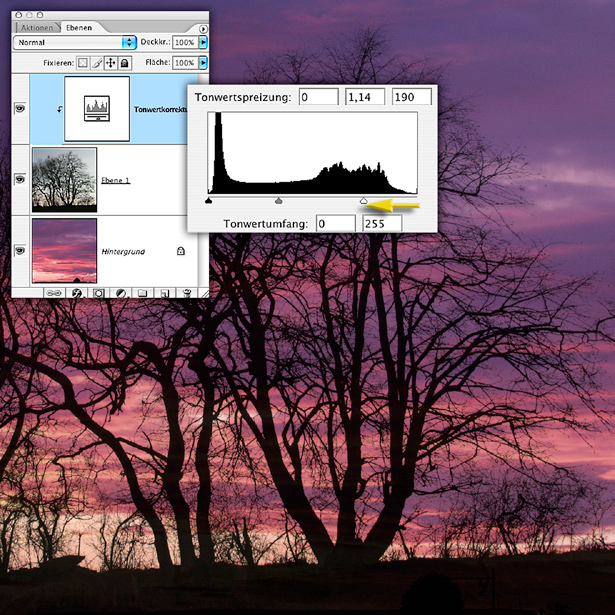This screenshot has height=615, width=615.
Task: Click the link layers icon
Action: [x=54, y=293]
